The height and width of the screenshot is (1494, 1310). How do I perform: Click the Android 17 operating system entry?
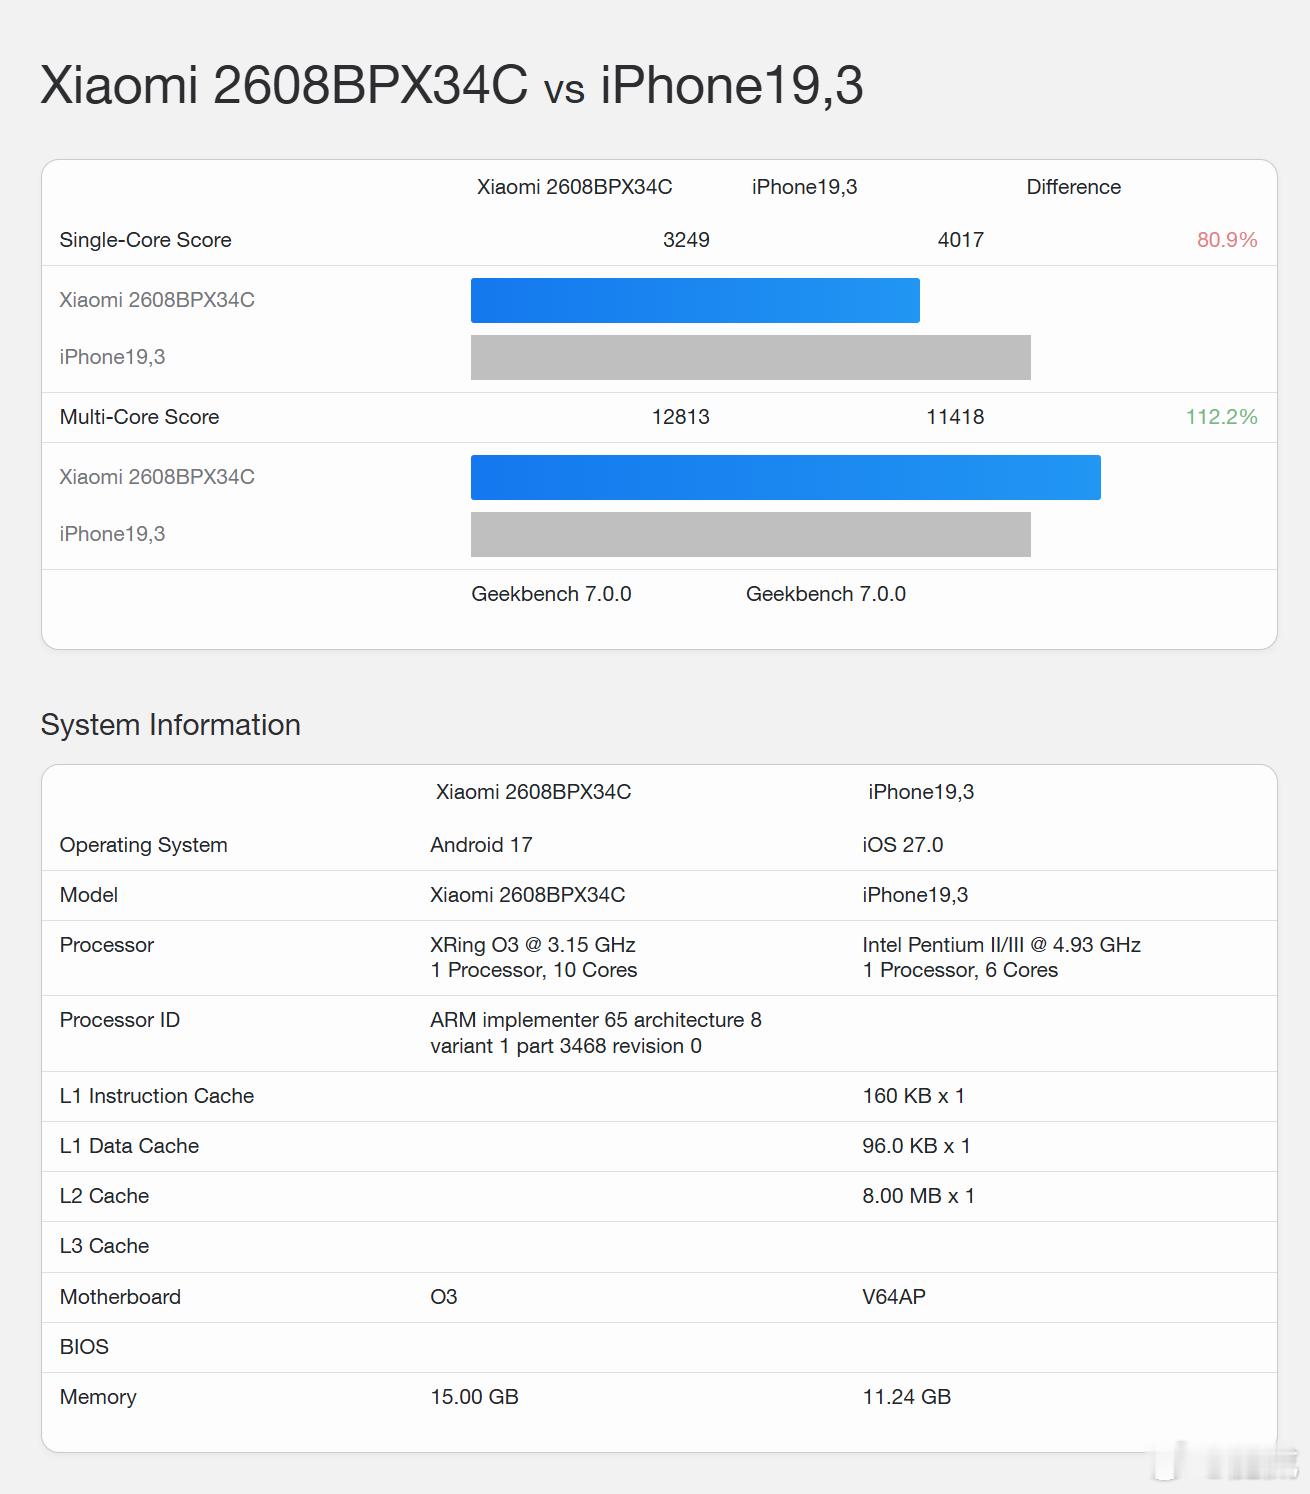(481, 845)
